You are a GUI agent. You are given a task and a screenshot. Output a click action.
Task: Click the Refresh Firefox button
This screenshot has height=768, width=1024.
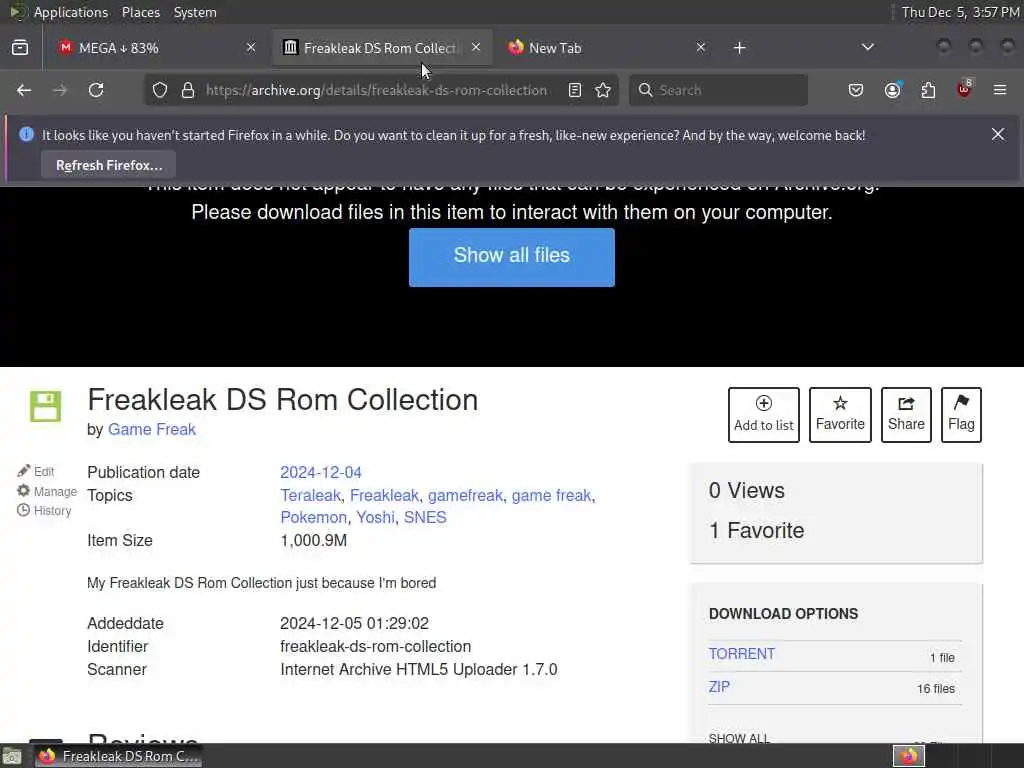tap(109, 165)
